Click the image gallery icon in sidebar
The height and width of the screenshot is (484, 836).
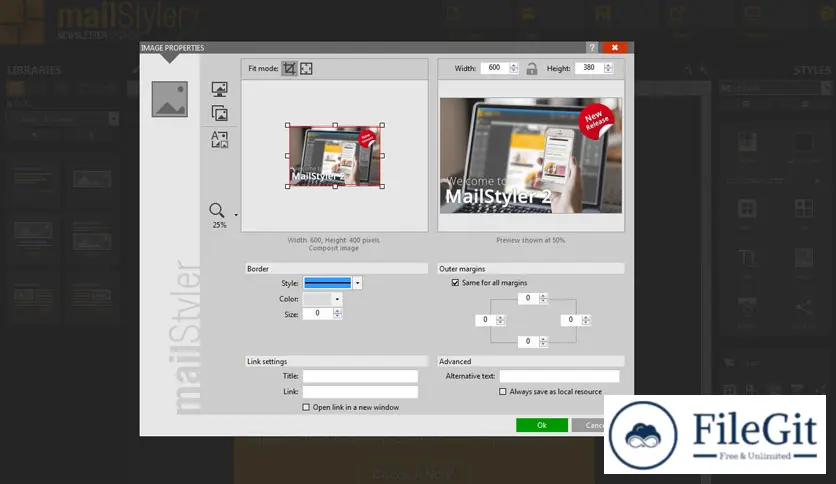[219, 114]
